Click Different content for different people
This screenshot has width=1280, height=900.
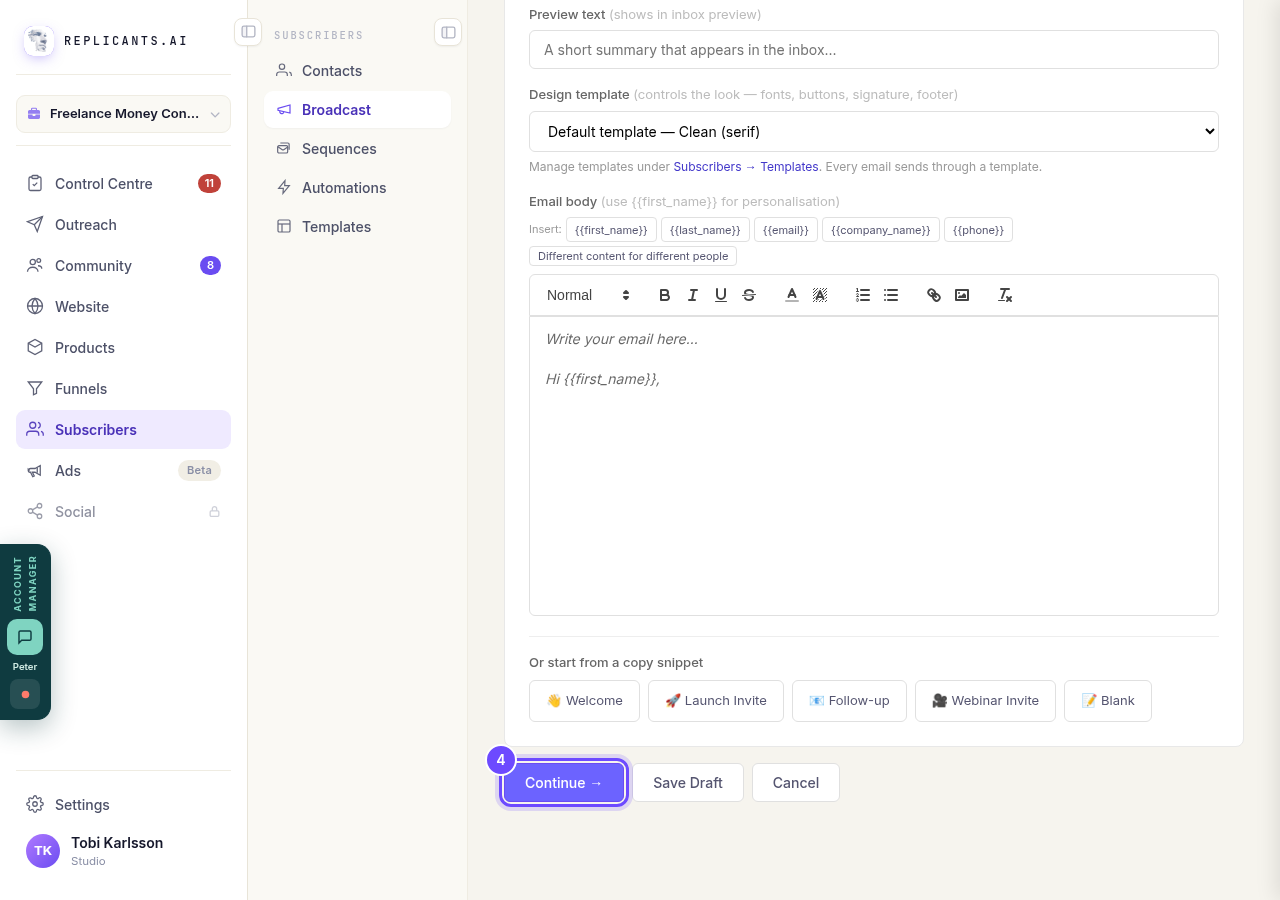(633, 256)
